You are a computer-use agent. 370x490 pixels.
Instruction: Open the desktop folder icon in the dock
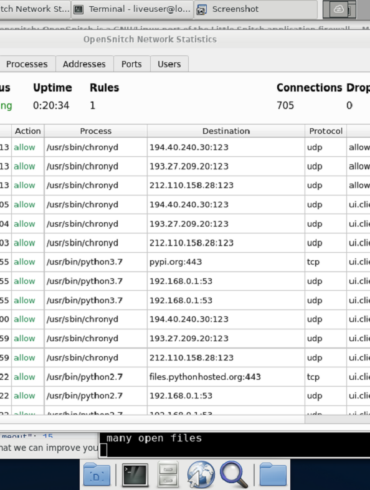click(97, 474)
